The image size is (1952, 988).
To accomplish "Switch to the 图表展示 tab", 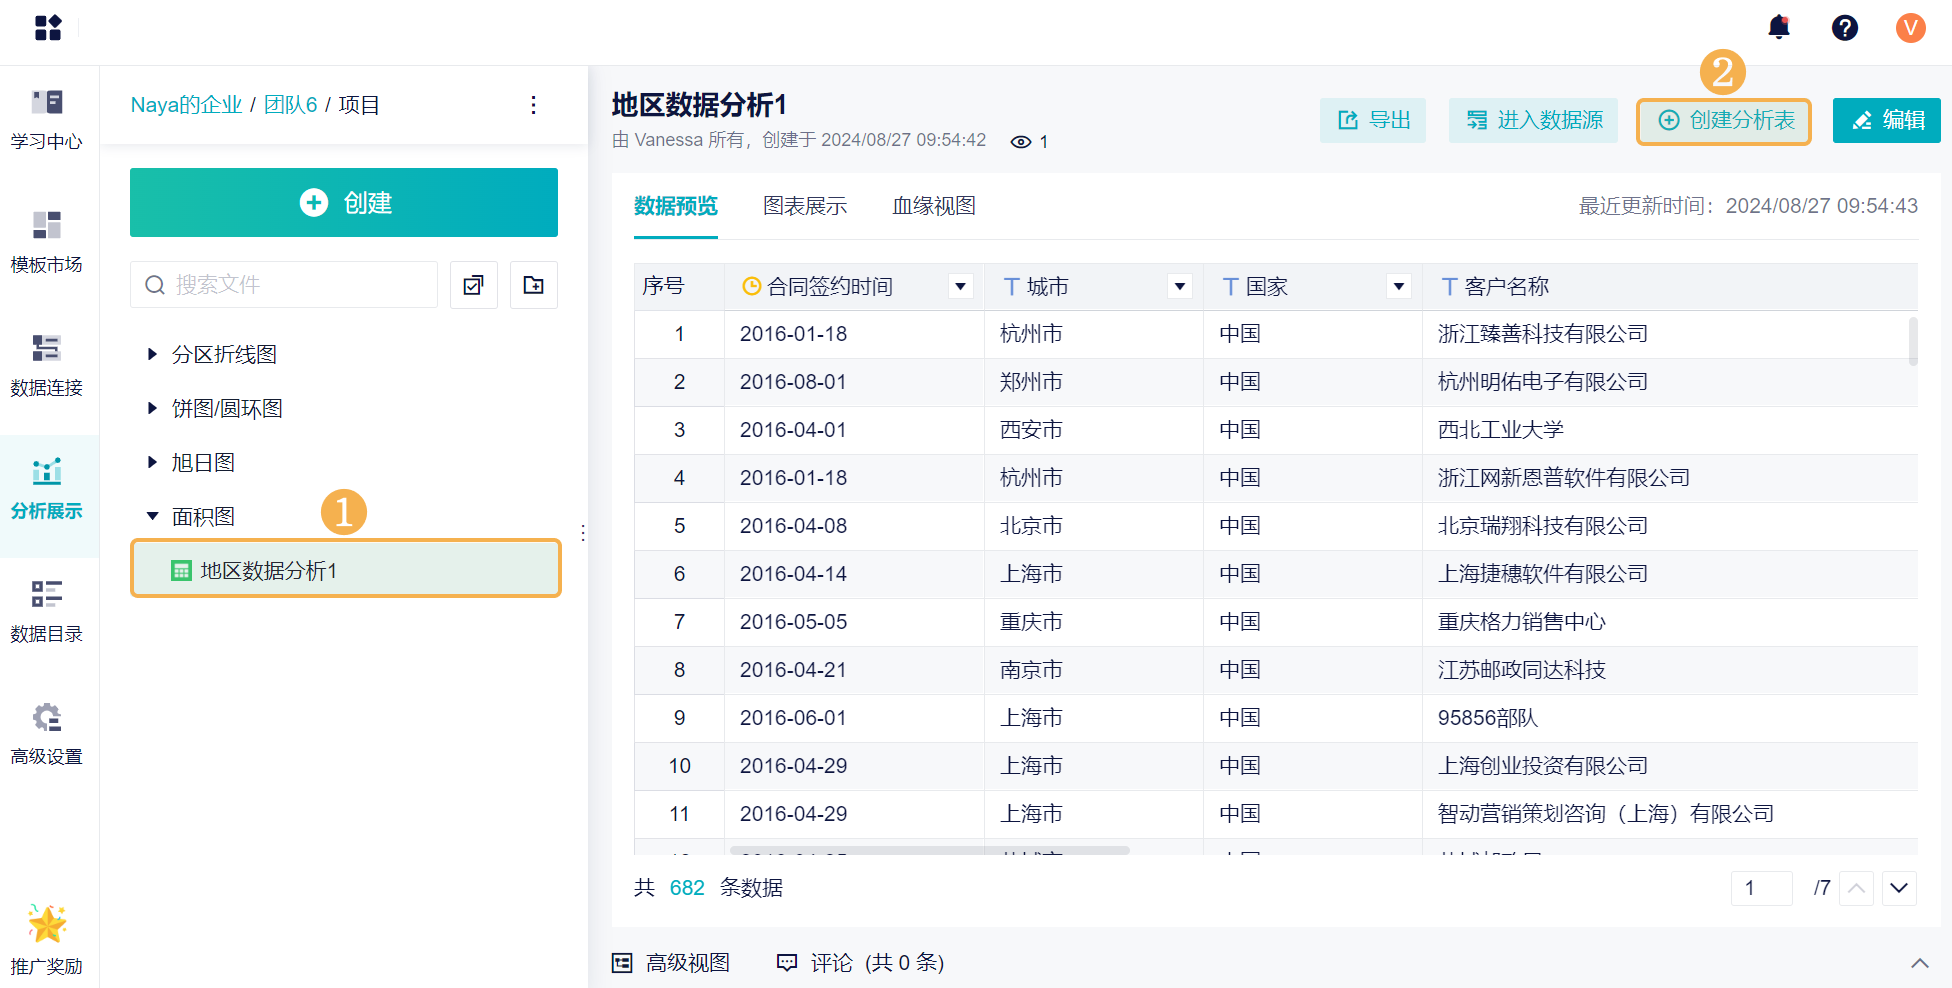I will pyautogui.click(x=804, y=206).
